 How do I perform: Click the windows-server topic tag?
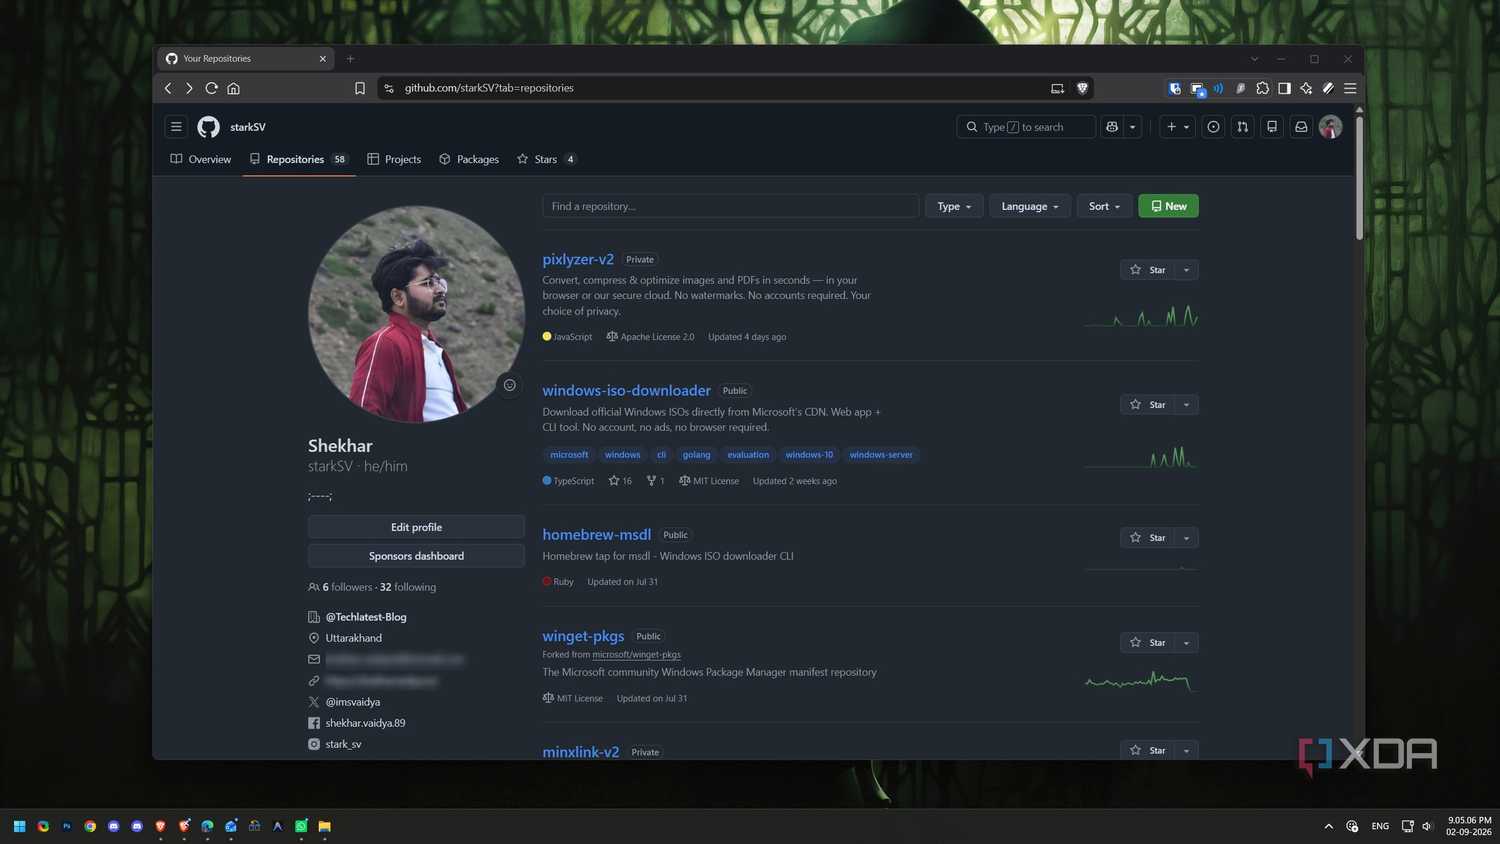point(881,455)
